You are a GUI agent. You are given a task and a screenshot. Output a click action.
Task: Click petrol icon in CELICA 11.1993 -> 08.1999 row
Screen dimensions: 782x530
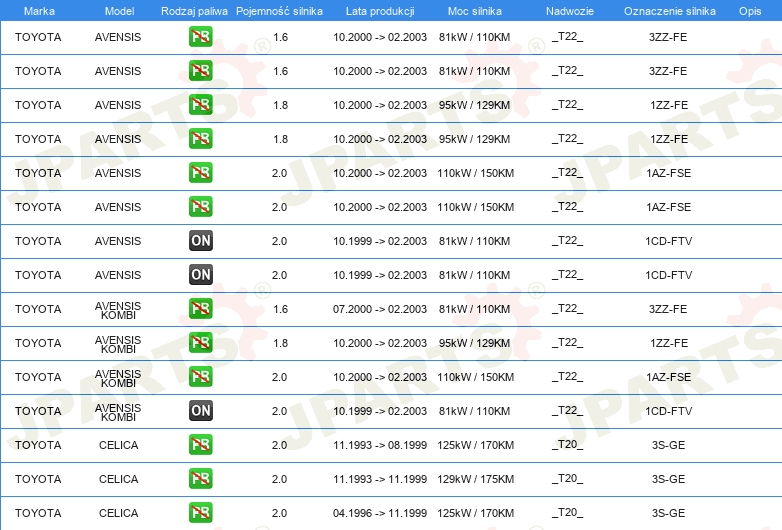tap(200, 445)
